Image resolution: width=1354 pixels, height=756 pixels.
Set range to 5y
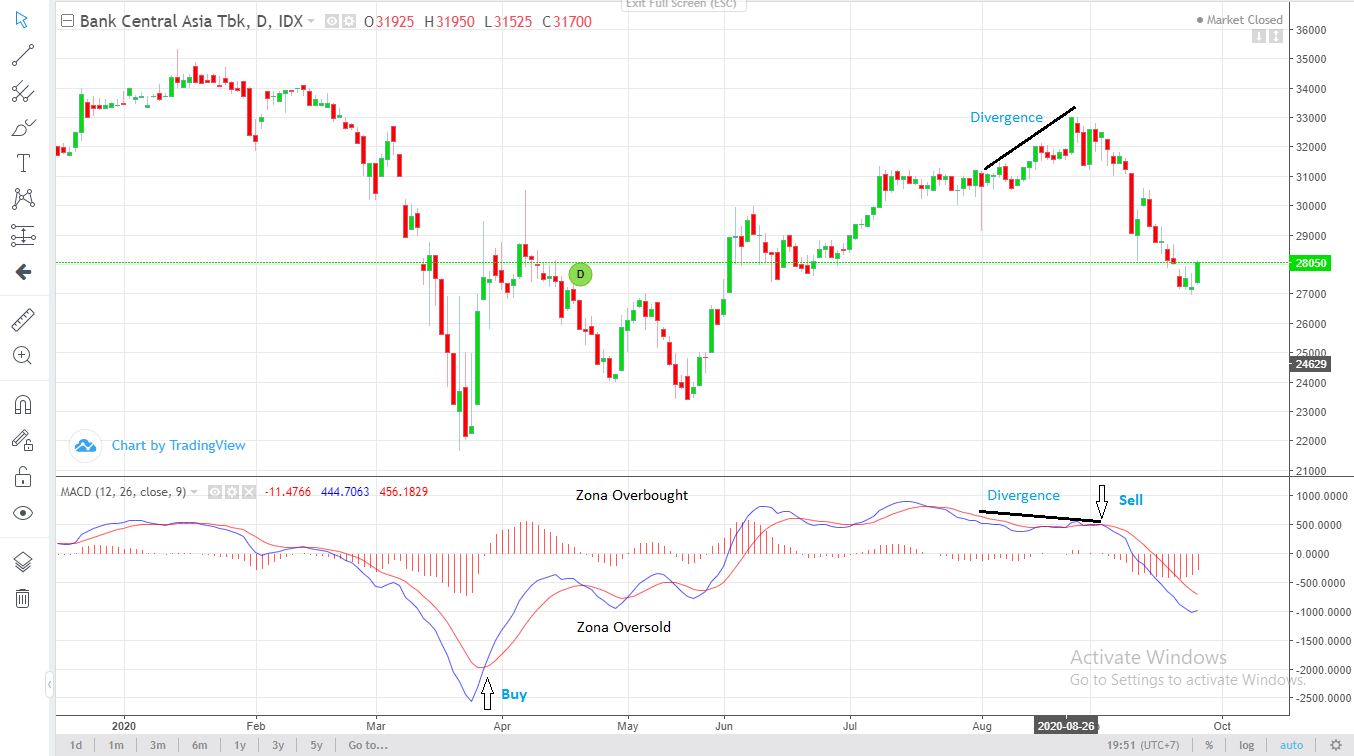point(317,745)
